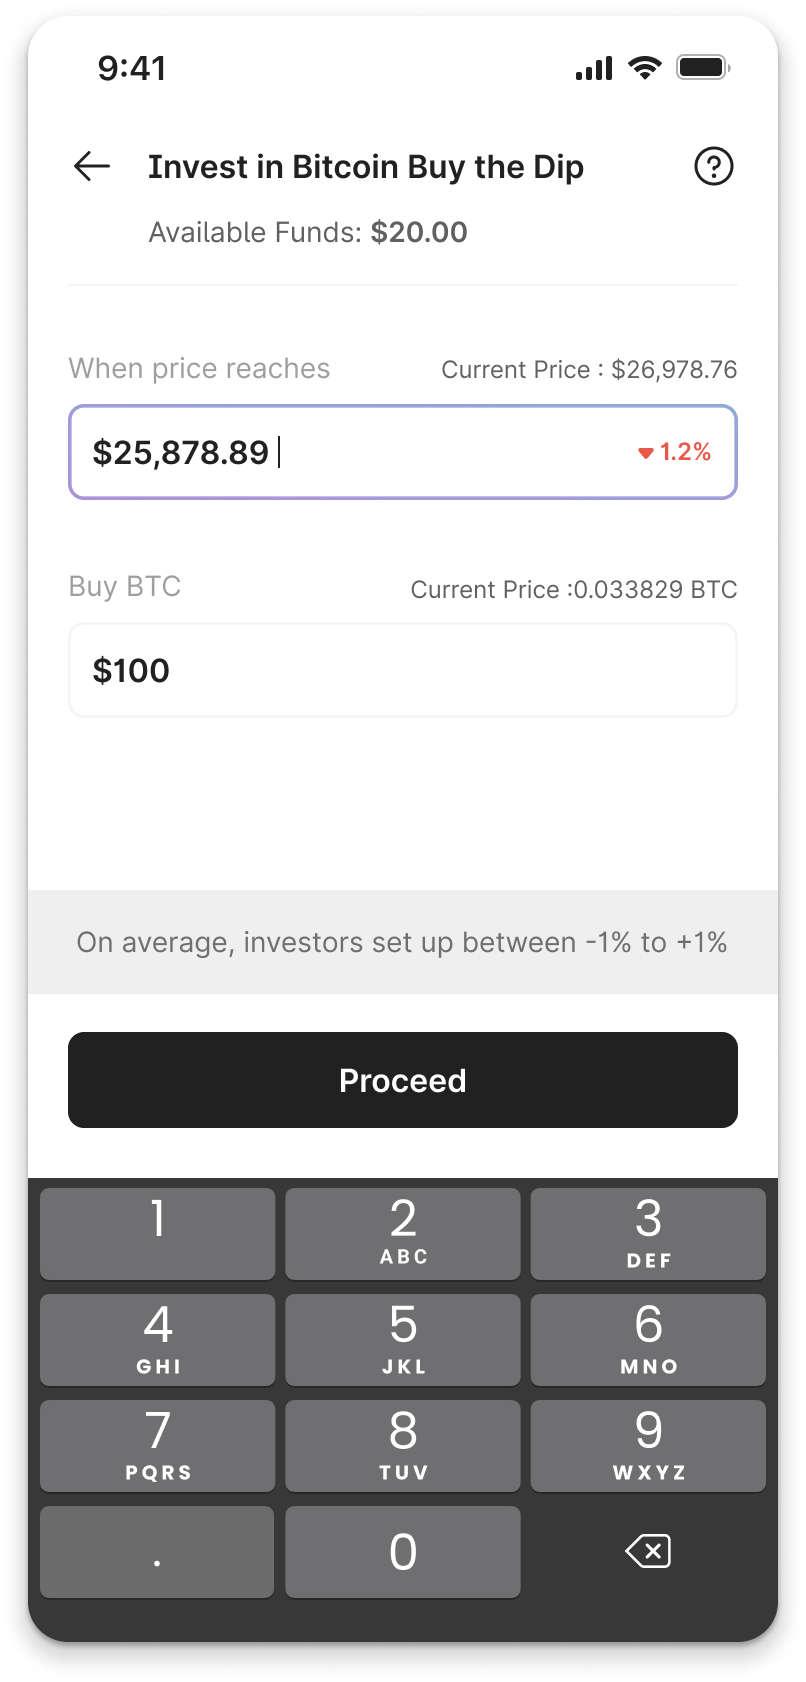Screen dimensions: 806x1682
Task: Tap the Wi-Fi status icon
Action: click(x=645, y=68)
